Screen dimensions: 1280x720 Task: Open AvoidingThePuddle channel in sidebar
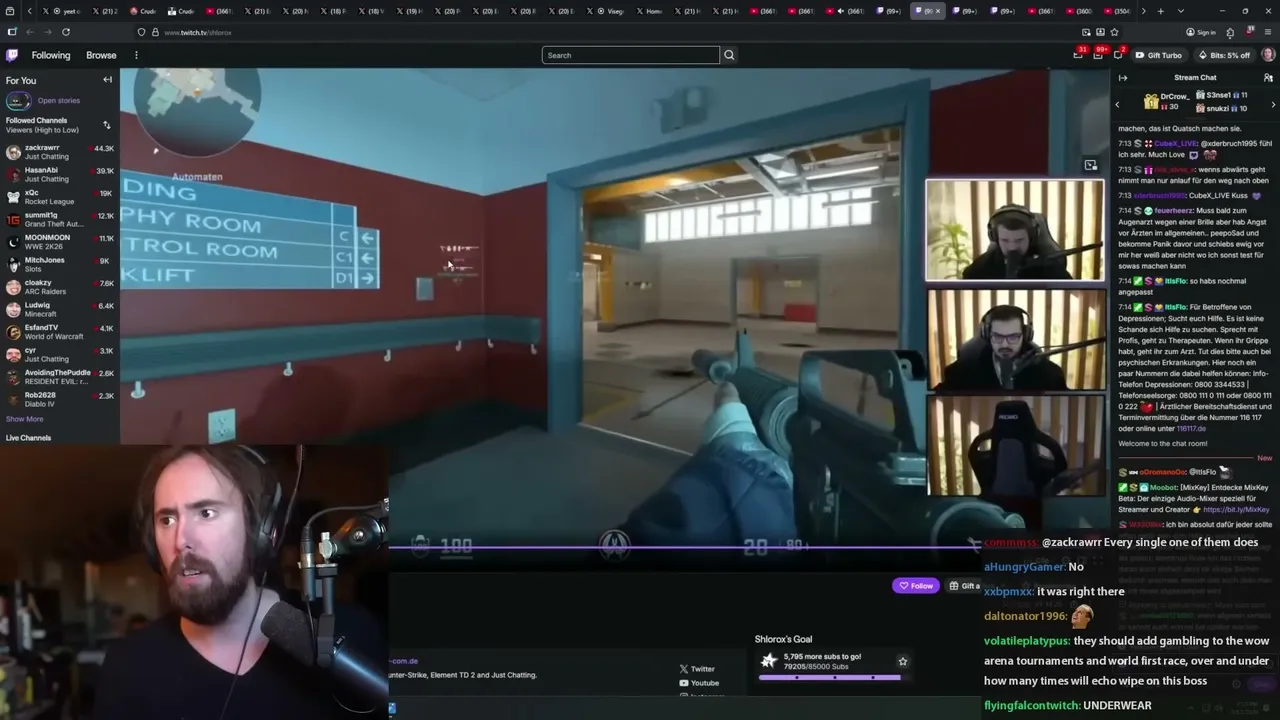(59, 377)
